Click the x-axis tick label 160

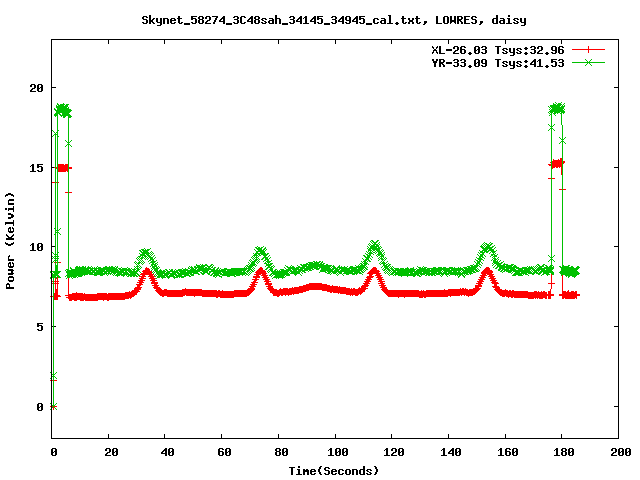507,452
